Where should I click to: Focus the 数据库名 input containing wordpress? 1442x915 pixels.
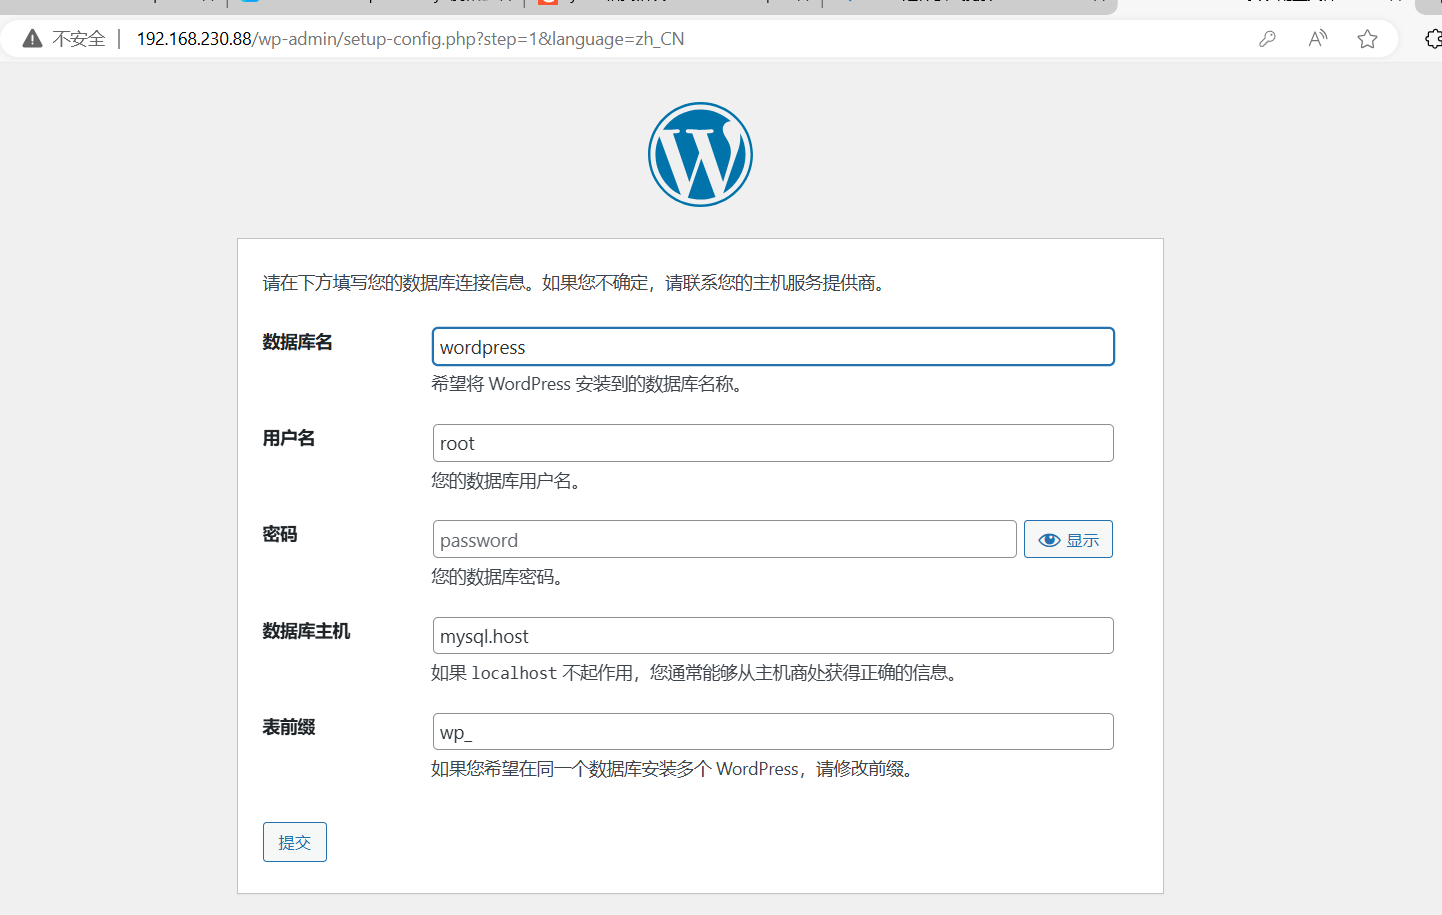point(773,347)
